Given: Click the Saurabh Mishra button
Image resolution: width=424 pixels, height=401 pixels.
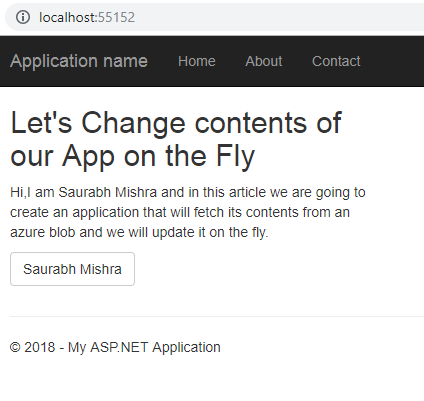Looking at the screenshot, I should tap(72, 269).
